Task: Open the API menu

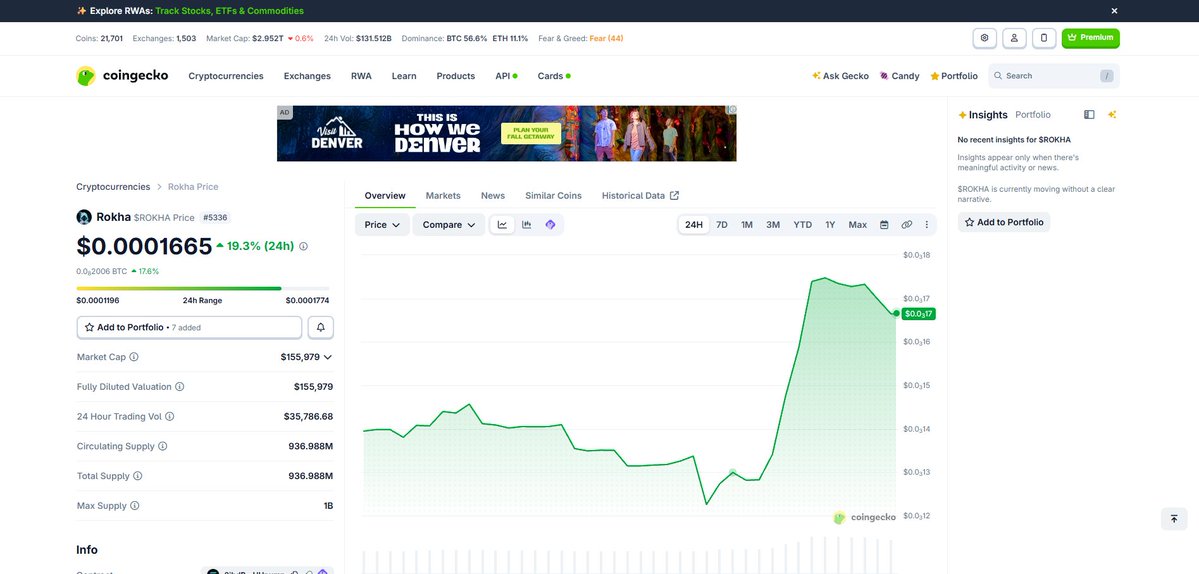Action: (x=506, y=76)
